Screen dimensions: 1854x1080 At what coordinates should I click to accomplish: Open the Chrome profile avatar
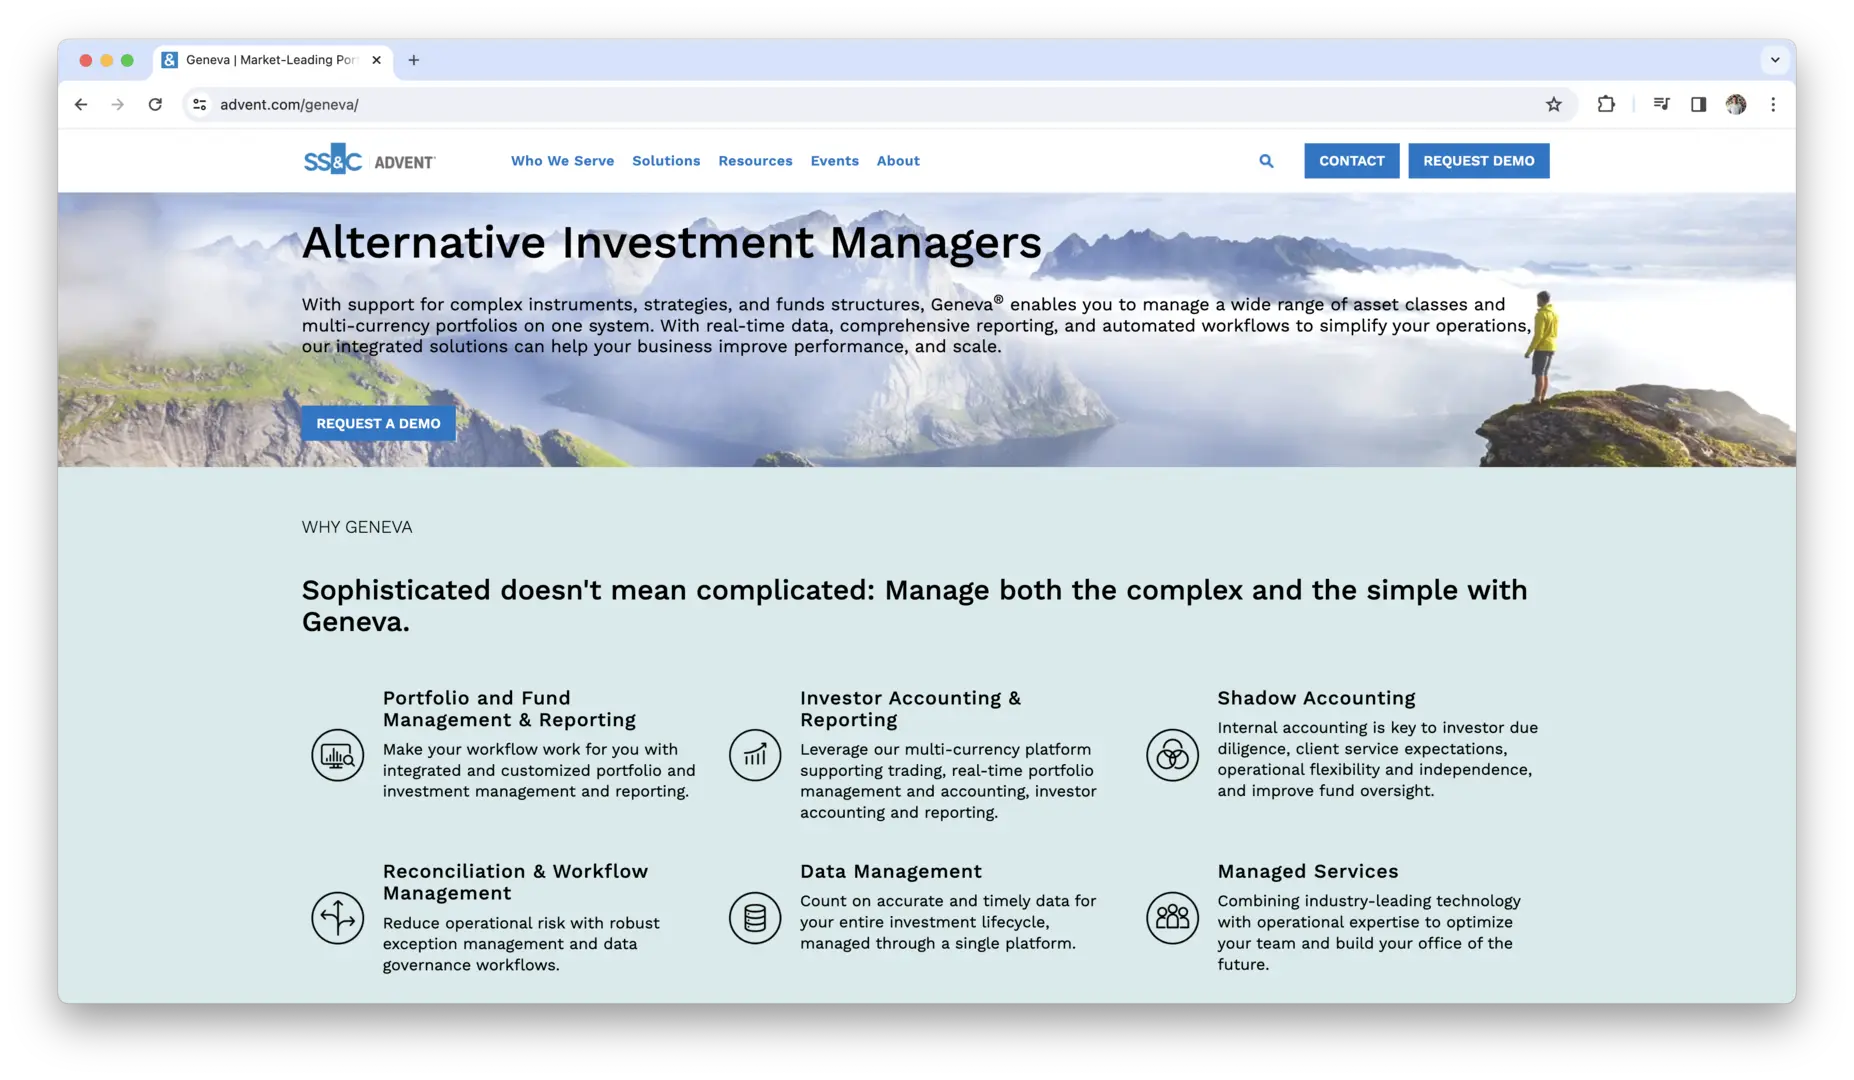(1736, 104)
